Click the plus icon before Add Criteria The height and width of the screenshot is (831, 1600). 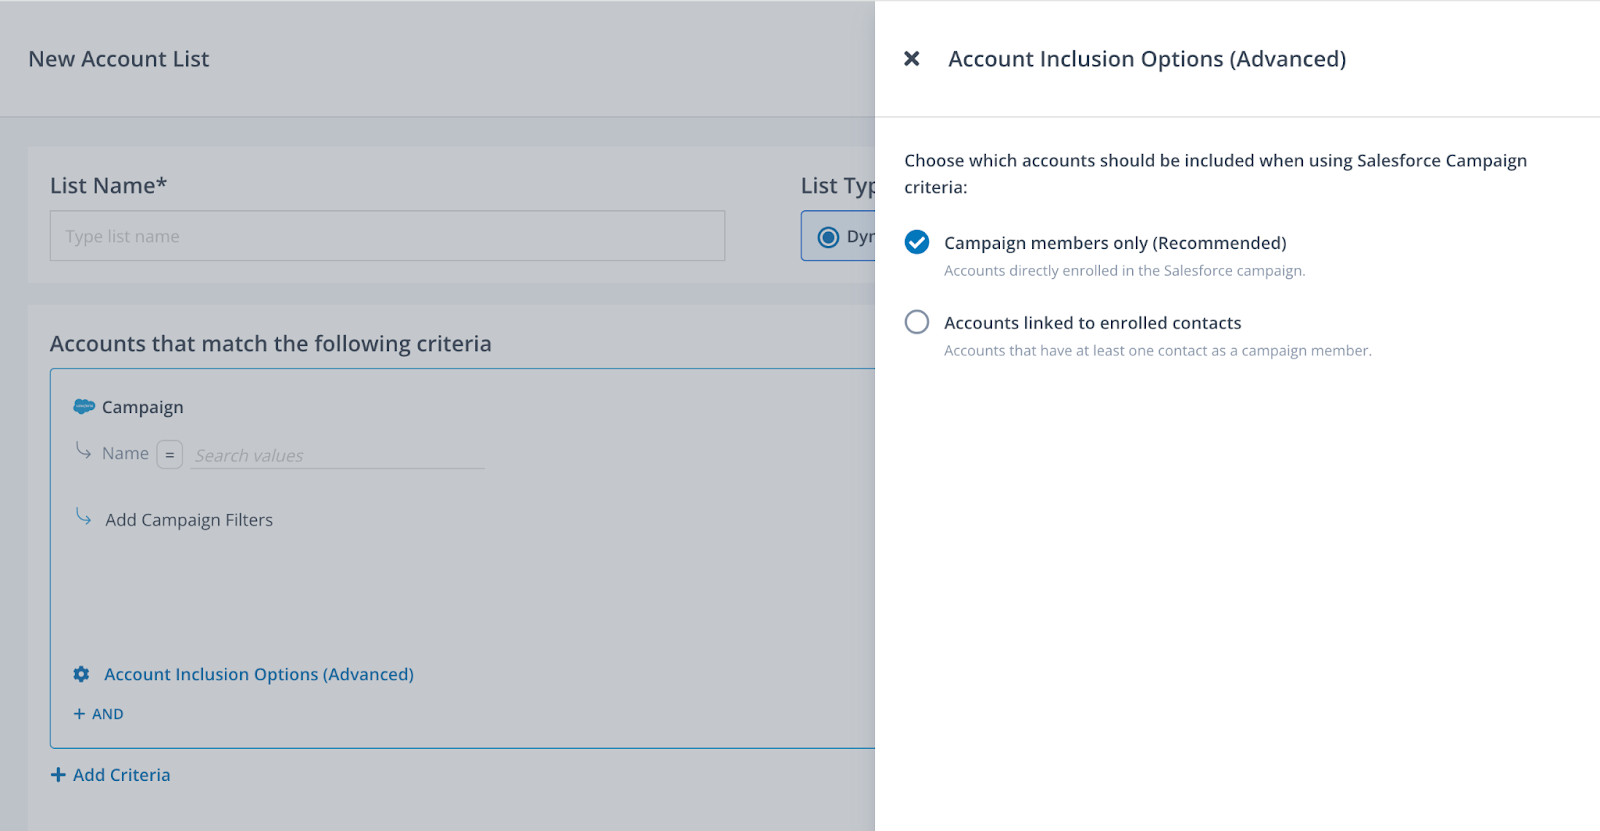pyautogui.click(x=58, y=775)
